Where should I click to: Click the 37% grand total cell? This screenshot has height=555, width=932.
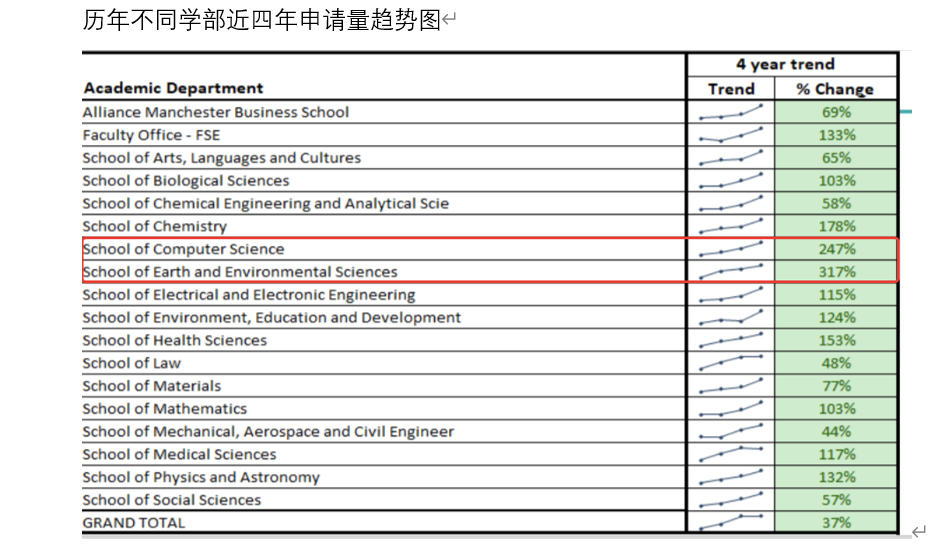click(x=836, y=523)
